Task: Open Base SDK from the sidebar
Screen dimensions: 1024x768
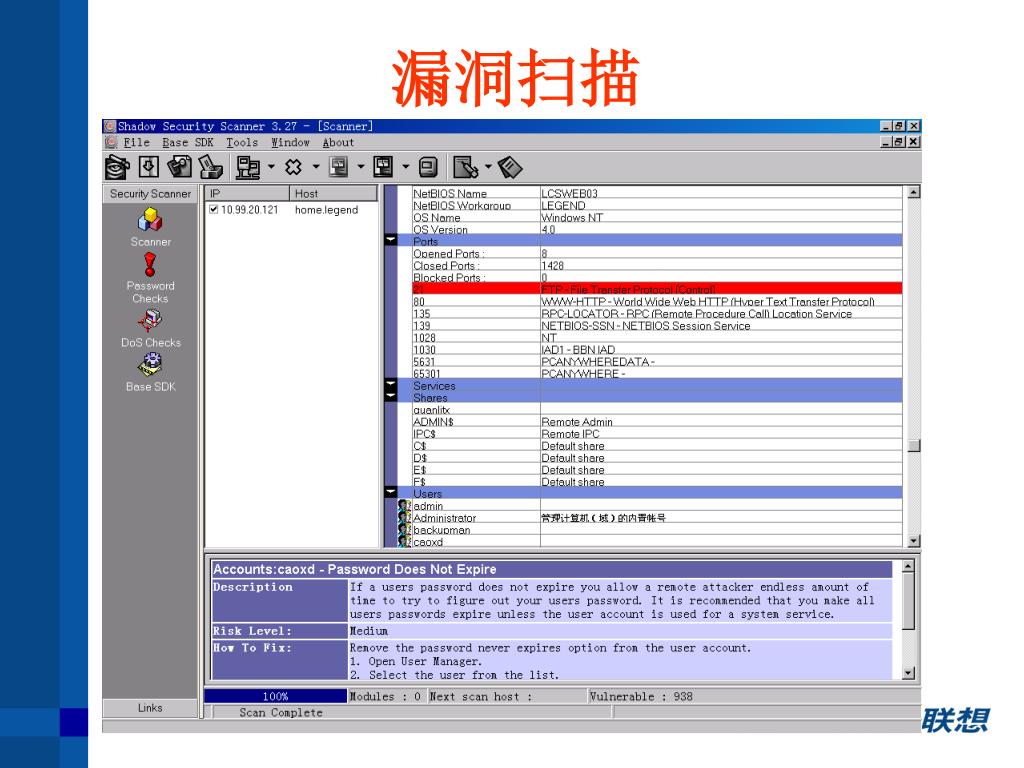Action: 150,373
